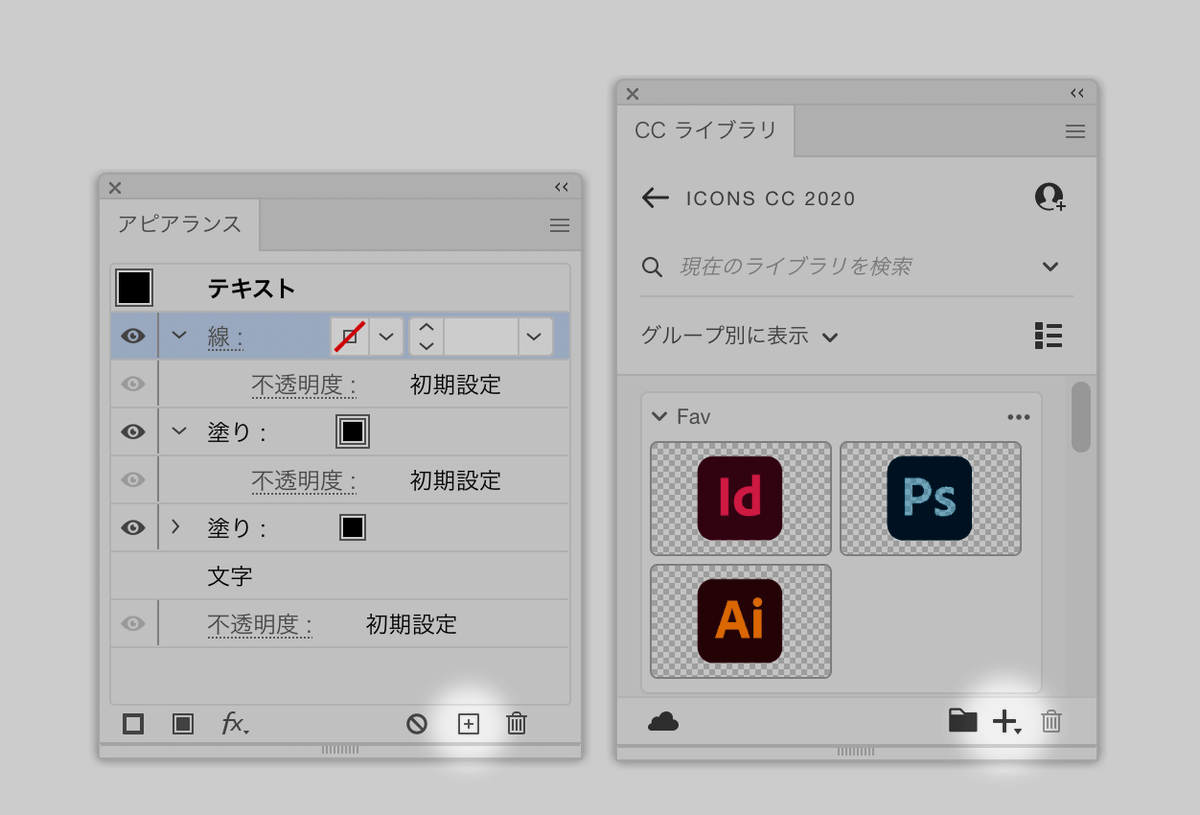
Task: Open the グループ別に表示 view dropdown
Action: tap(737, 337)
